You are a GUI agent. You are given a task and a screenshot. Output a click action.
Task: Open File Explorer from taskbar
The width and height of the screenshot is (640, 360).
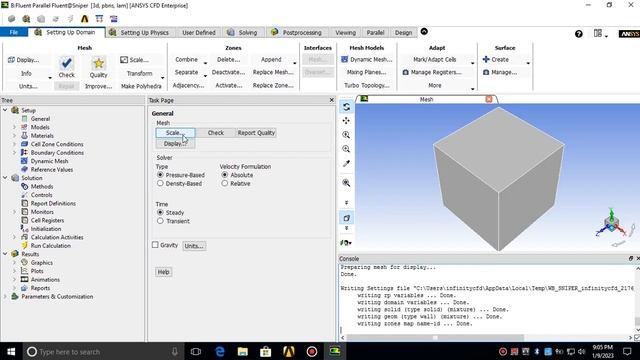[243, 351]
